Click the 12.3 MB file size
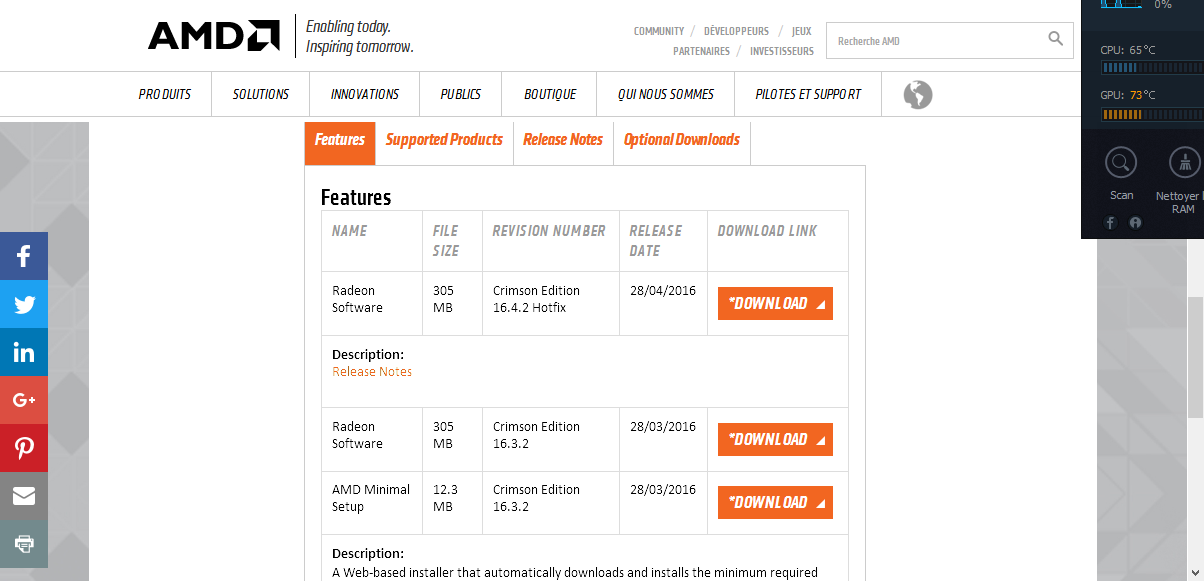 446,498
